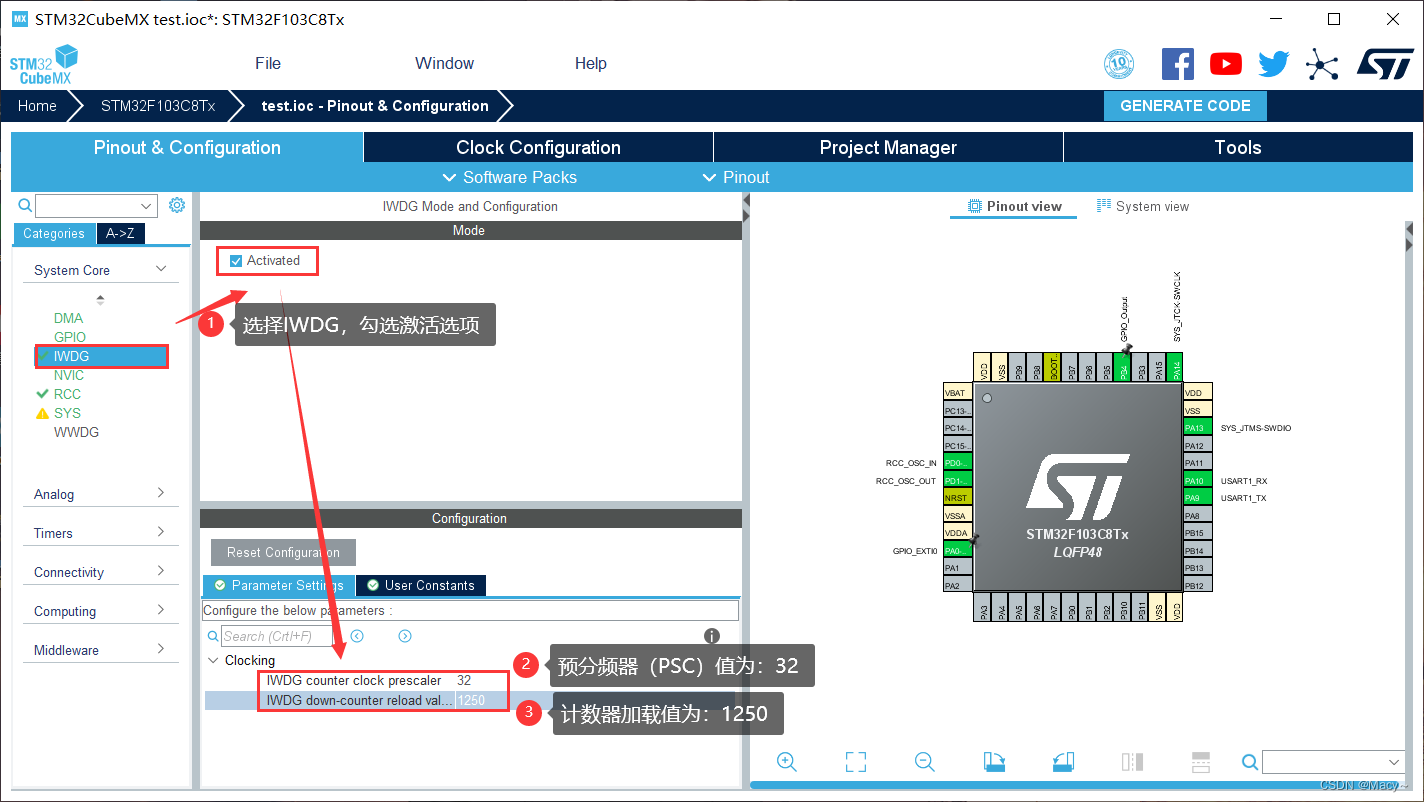Open the Help menu

[x=591, y=63]
